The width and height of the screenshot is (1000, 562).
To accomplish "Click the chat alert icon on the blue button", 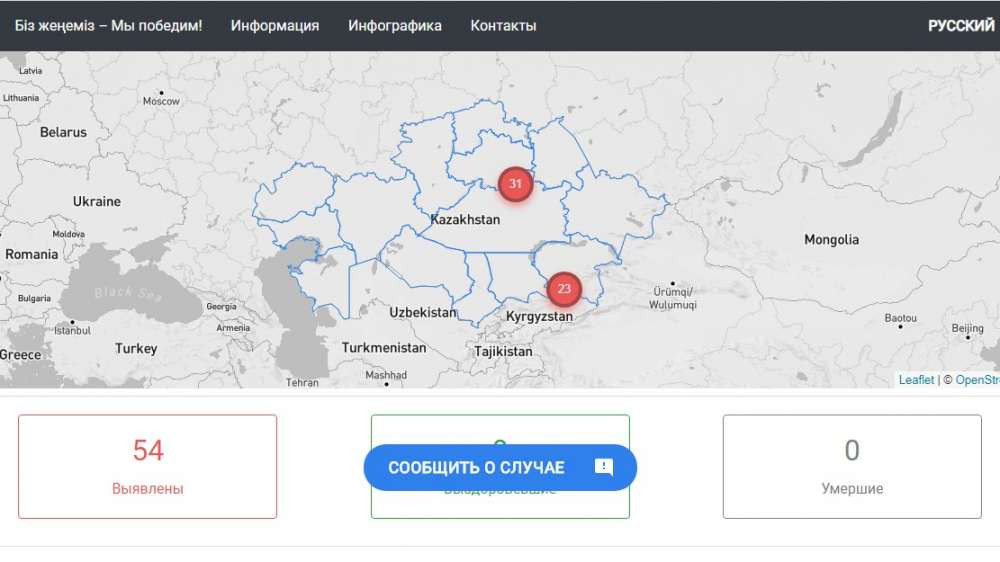I will (604, 467).
